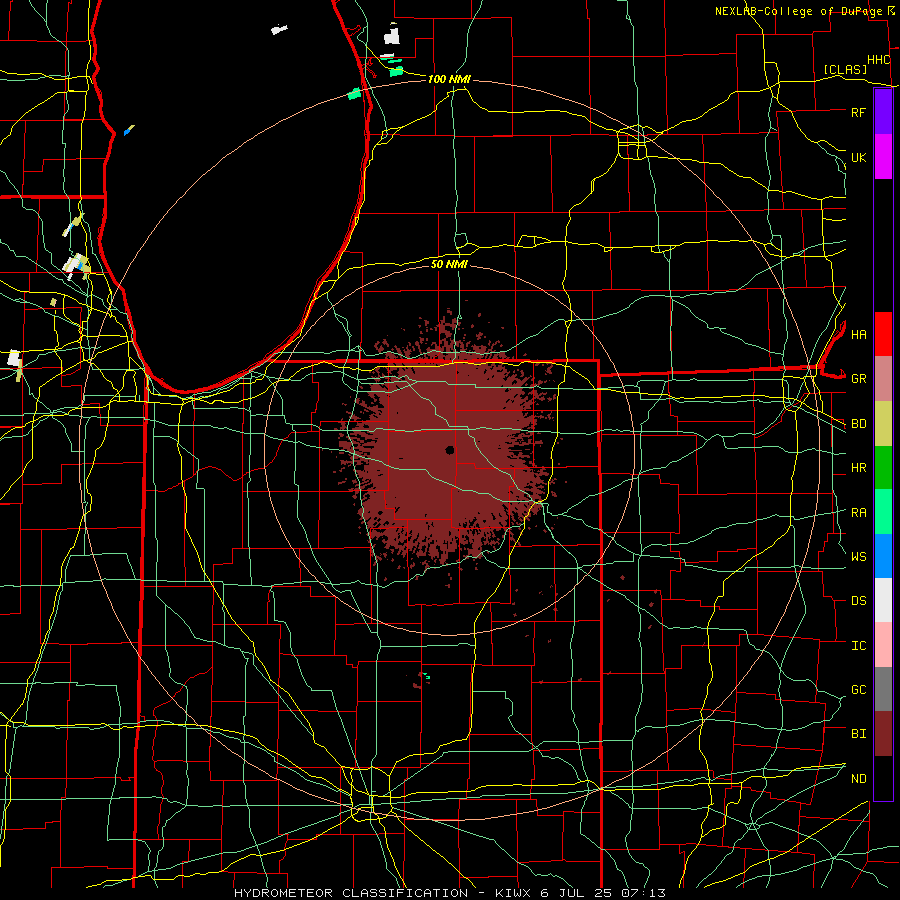Click the GR legend label
The width and height of the screenshot is (900, 900).
[858, 379]
